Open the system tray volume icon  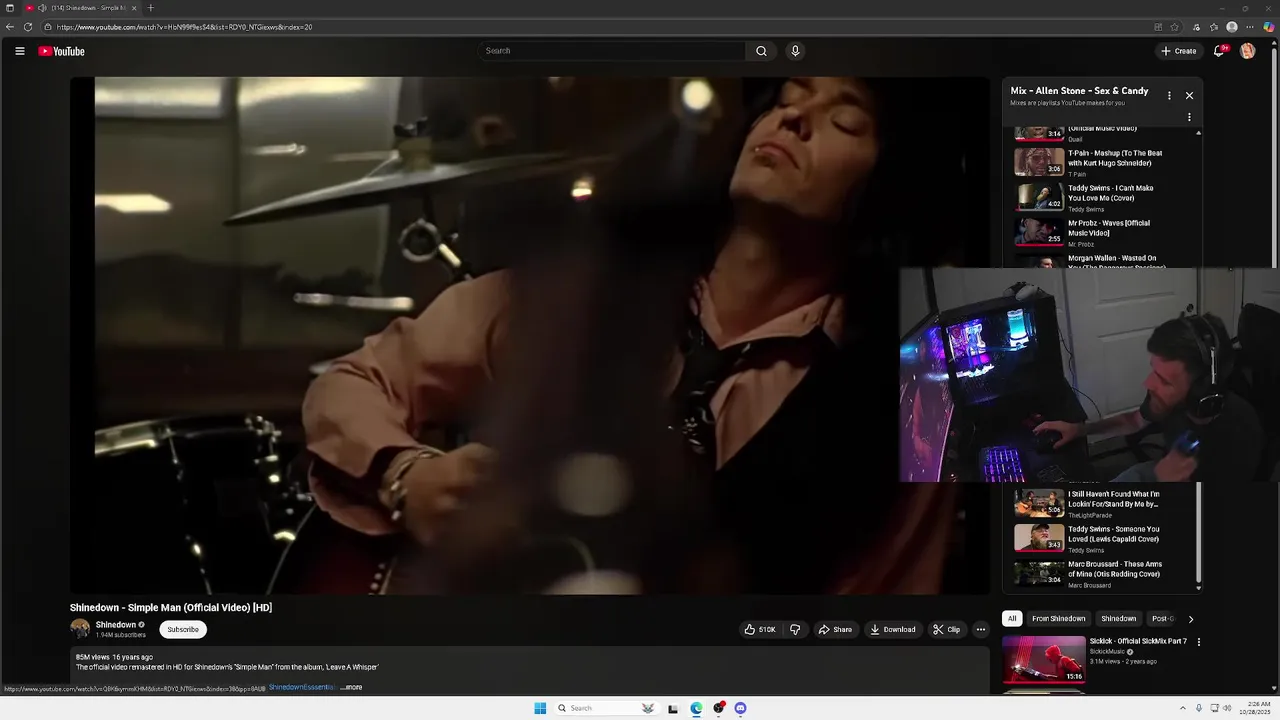tap(1227, 708)
